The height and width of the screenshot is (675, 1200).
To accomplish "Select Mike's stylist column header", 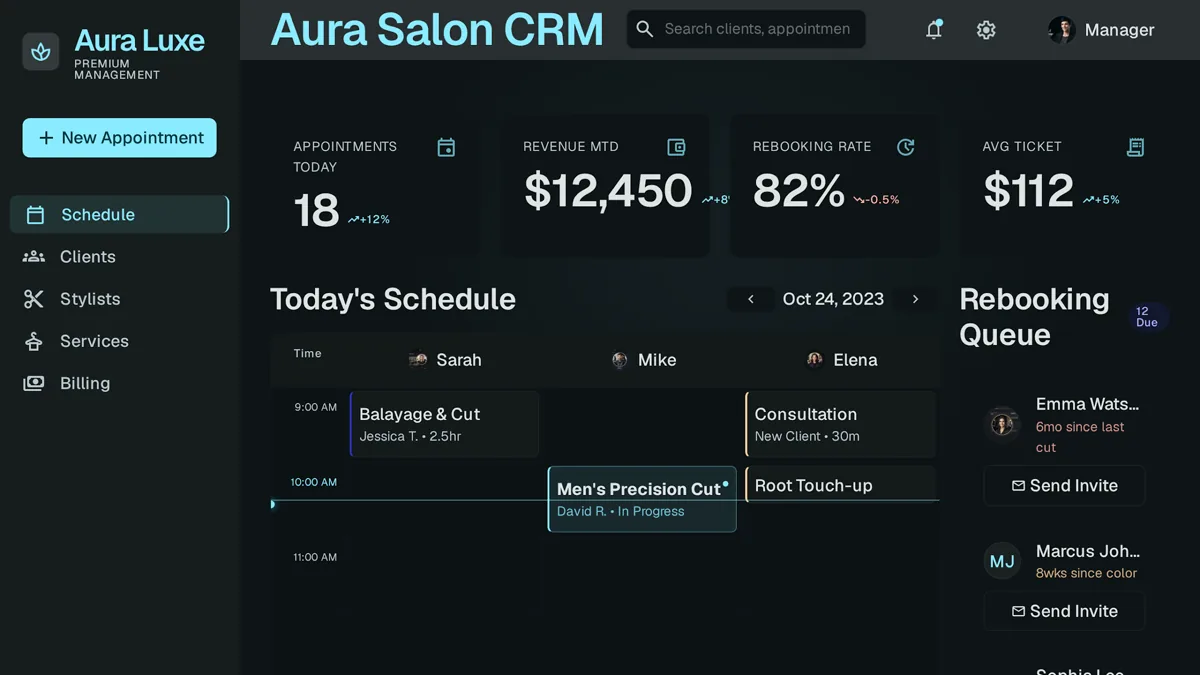I will 644,360.
